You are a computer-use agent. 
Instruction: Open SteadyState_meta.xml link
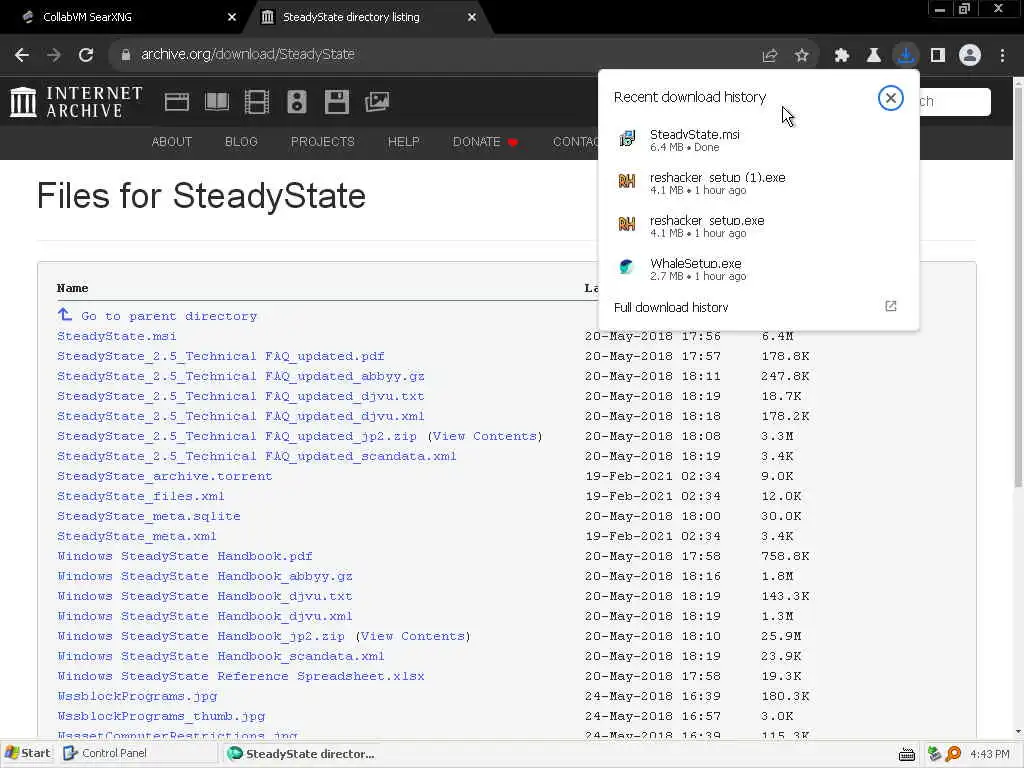(136, 536)
